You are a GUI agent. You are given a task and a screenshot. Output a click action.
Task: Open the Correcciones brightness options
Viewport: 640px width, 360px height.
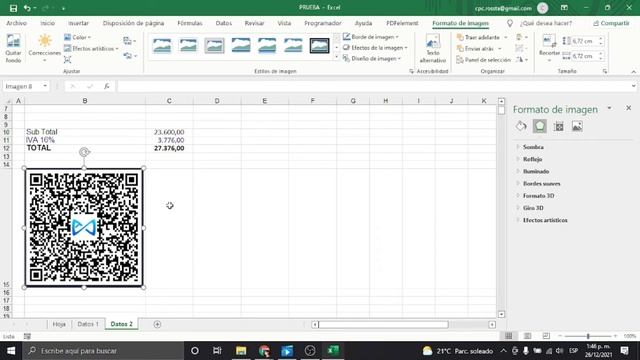44,49
